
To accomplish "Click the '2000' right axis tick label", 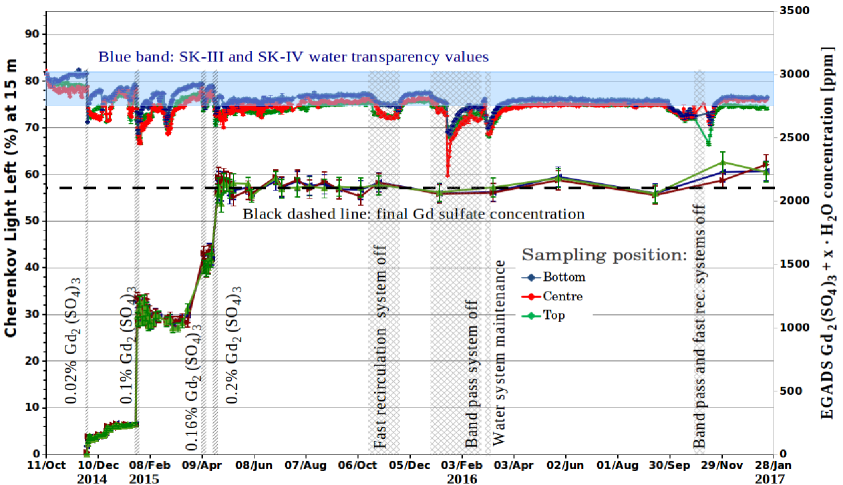I will click(x=795, y=201).
